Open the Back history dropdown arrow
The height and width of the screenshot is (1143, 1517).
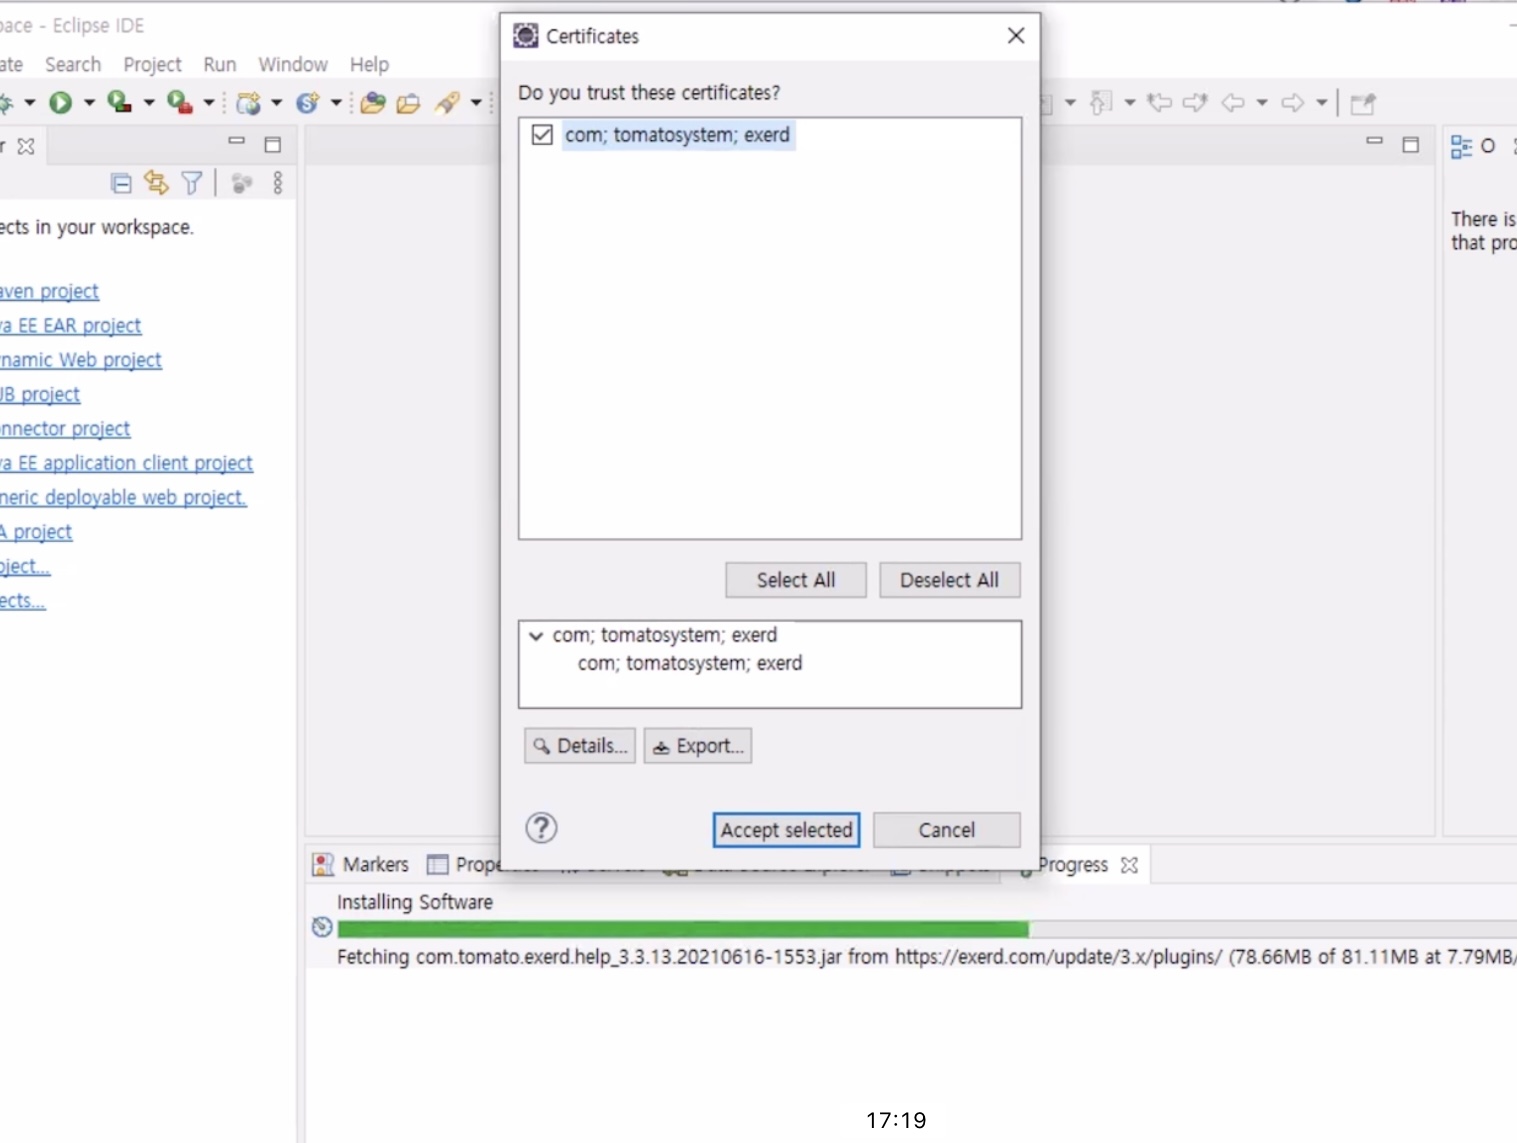click(1262, 102)
